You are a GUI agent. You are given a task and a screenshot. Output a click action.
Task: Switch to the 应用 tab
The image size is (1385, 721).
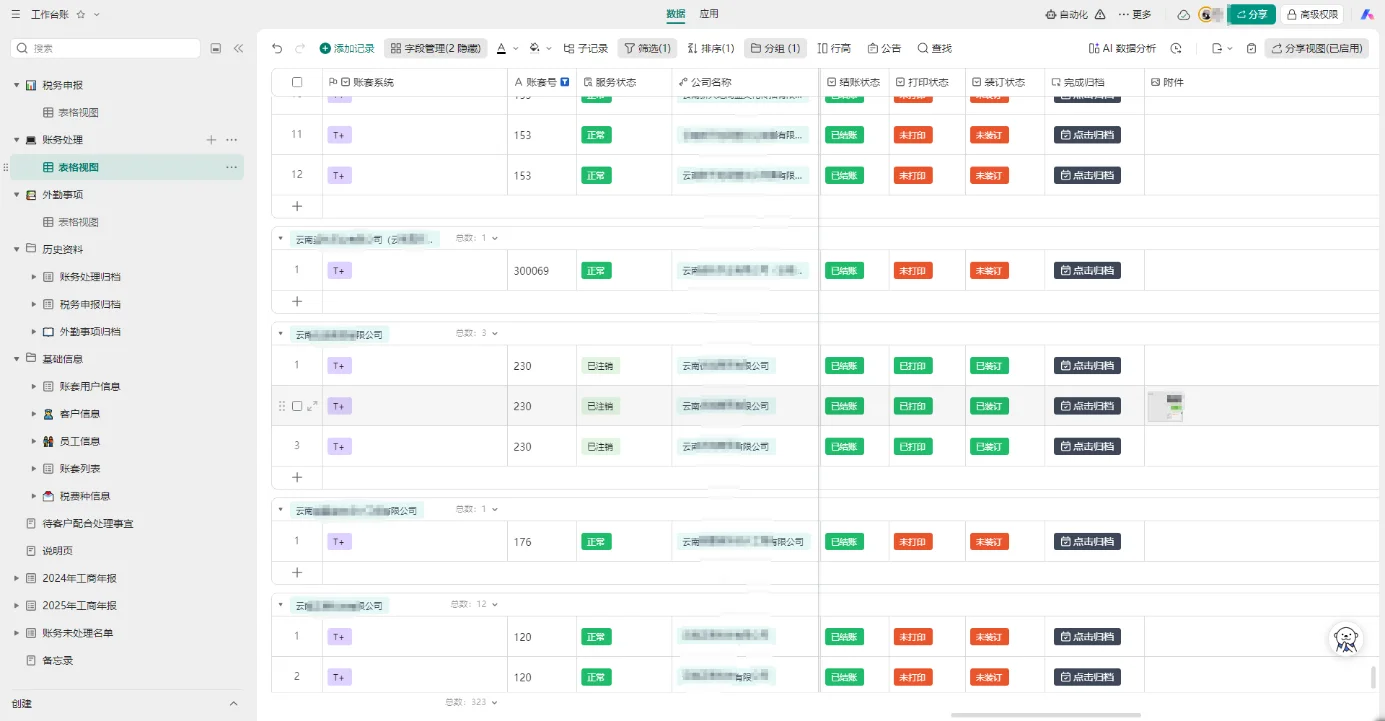pos(709,14)
